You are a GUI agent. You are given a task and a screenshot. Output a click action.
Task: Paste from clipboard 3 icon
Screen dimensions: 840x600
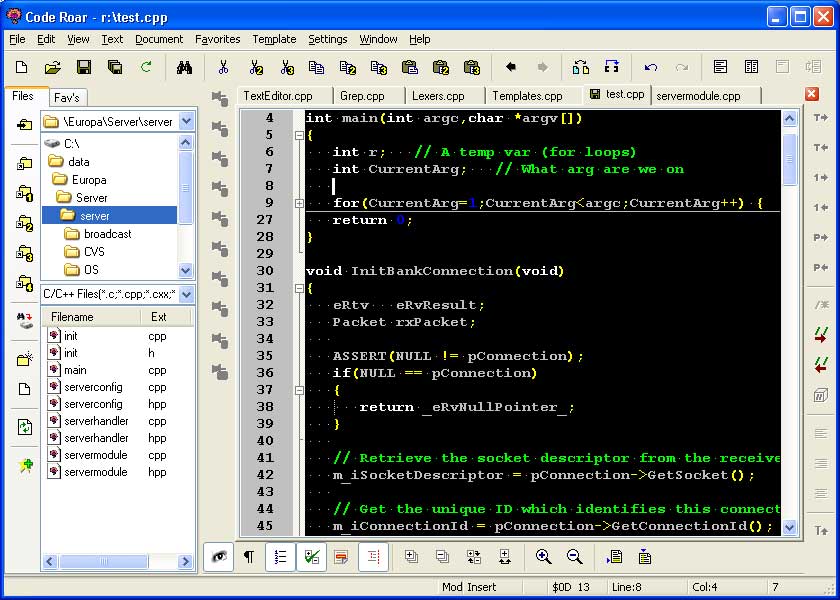(x=471, y=68)
